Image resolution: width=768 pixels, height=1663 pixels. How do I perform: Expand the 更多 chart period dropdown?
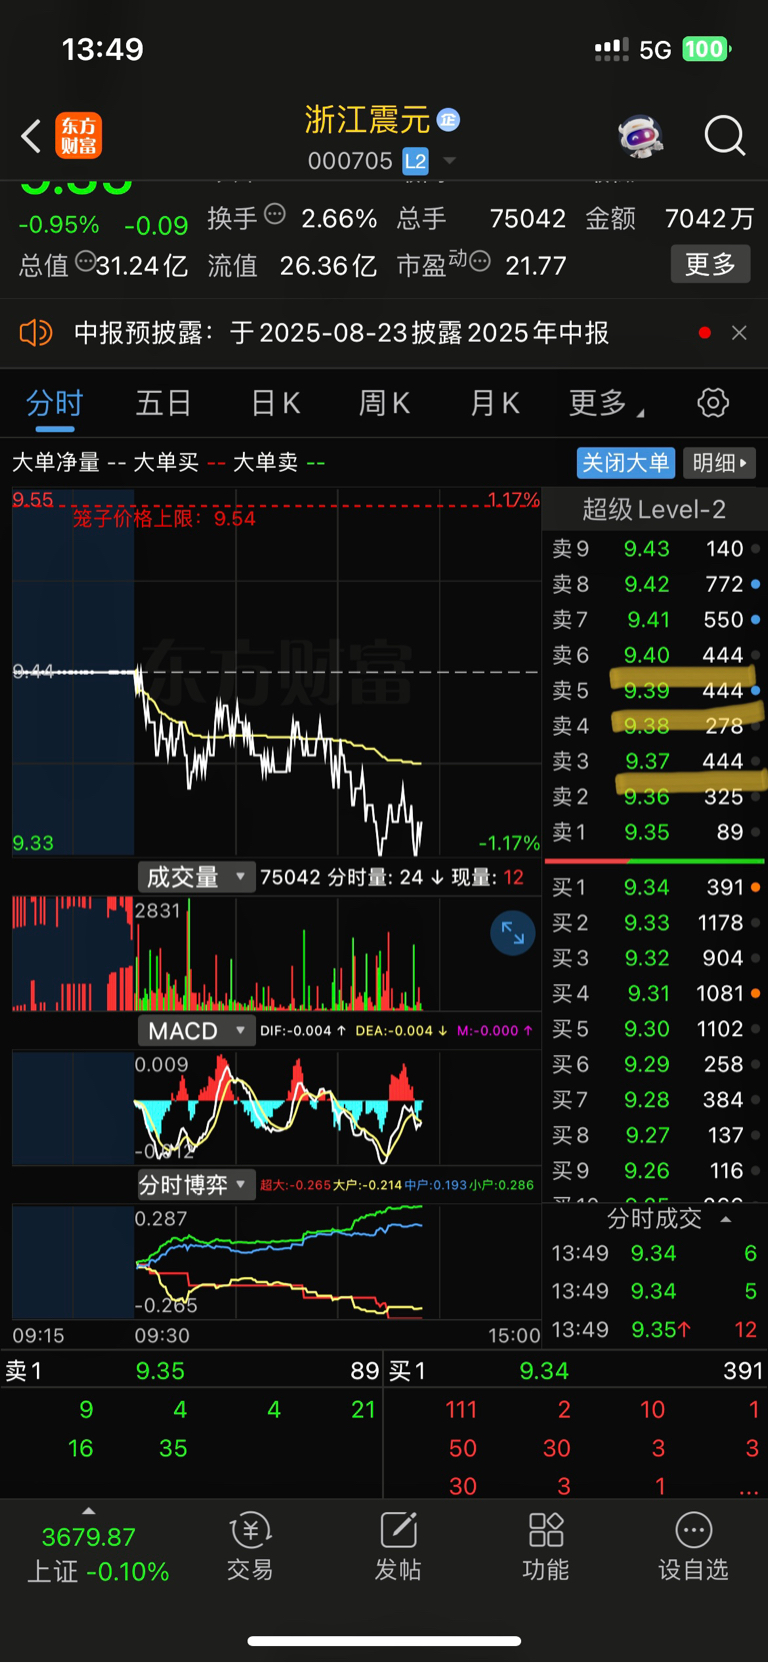click(606, 403)
